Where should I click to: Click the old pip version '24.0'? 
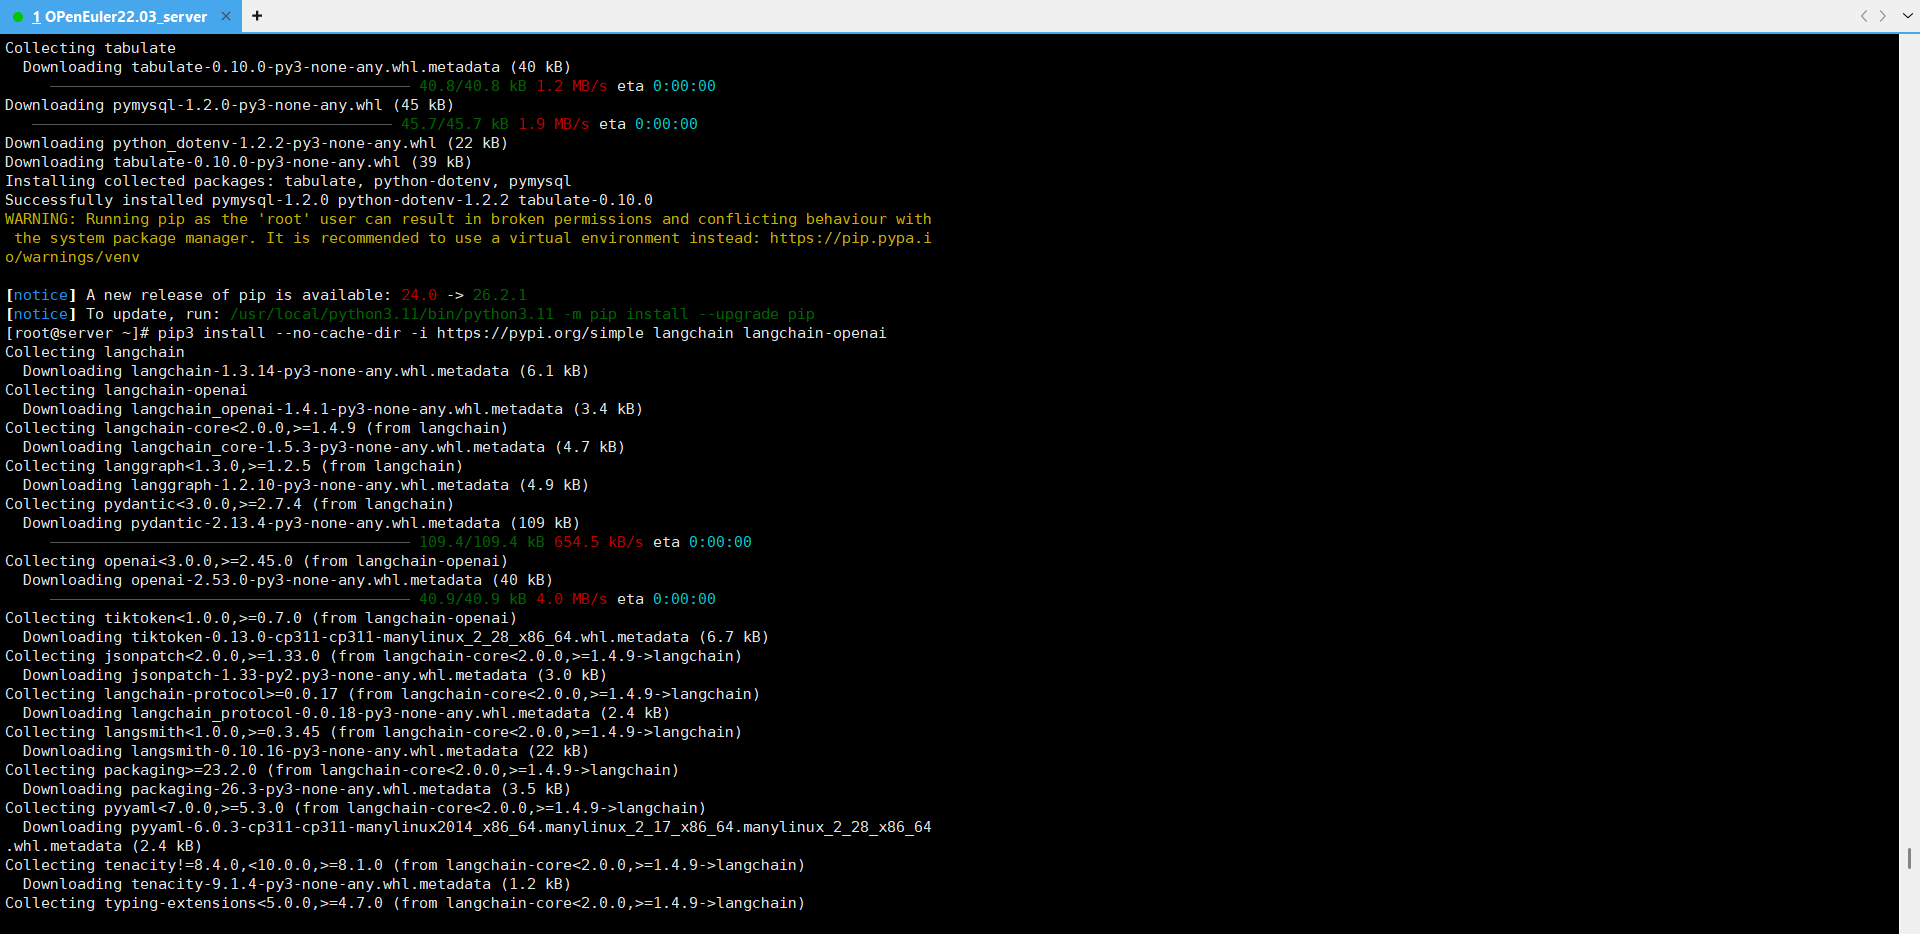pos(419,295)
